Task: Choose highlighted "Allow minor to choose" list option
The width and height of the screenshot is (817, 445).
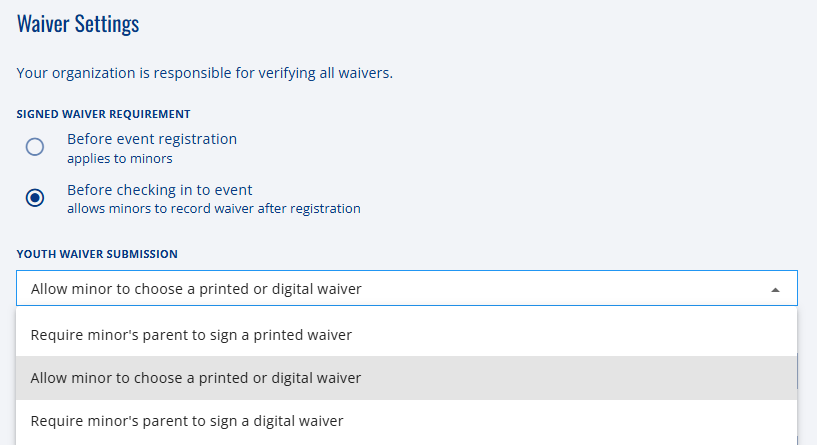Action: point(406,378)
